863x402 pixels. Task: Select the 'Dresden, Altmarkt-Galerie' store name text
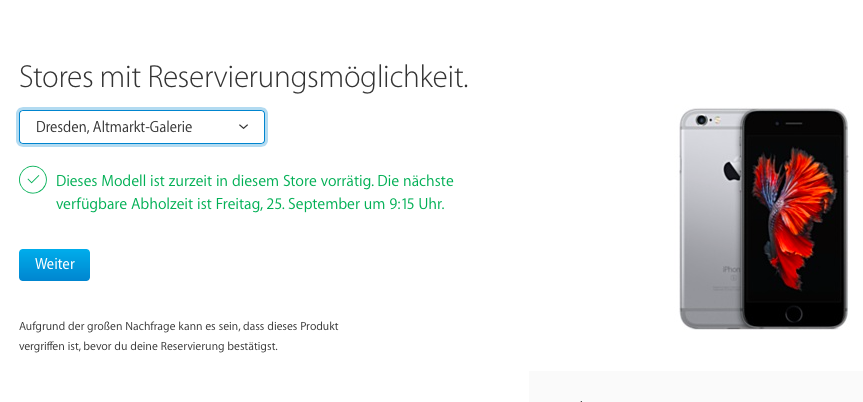coord(114,127)
